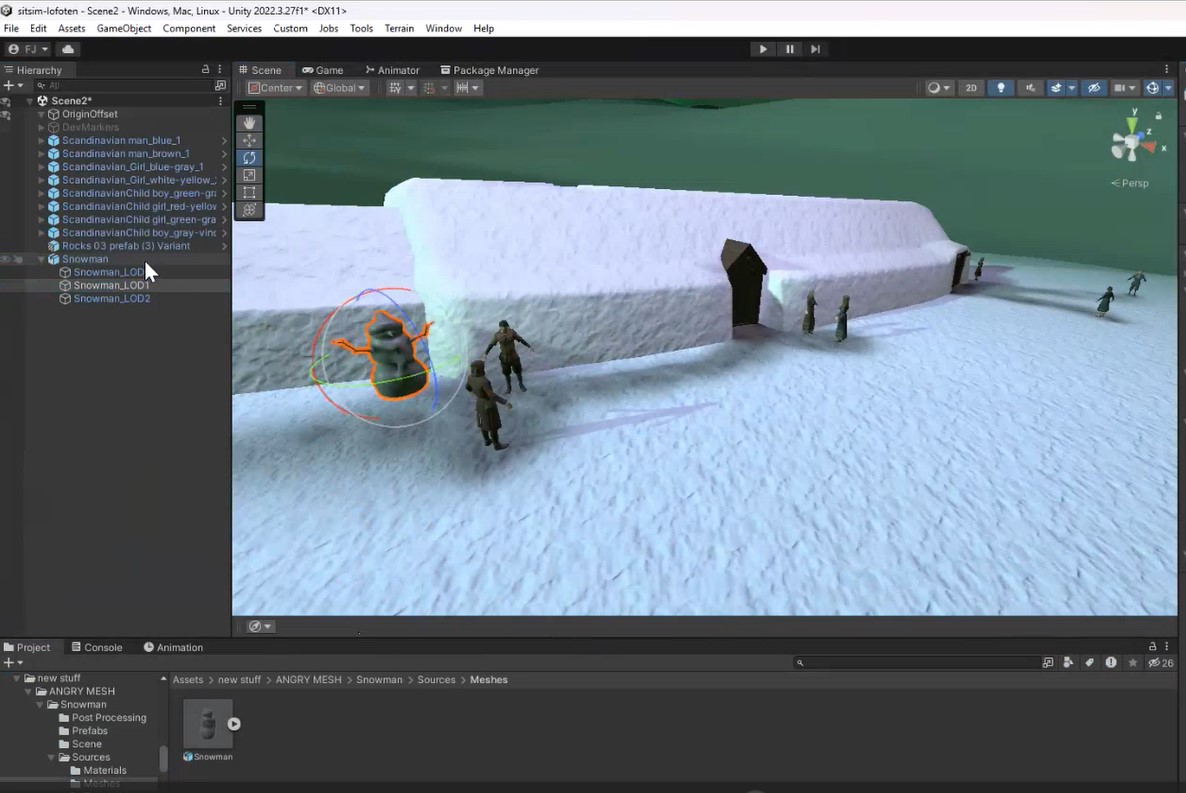The image size is (1186, 793).
Task: Select the Rect transform tool
Action: (249, 192)
